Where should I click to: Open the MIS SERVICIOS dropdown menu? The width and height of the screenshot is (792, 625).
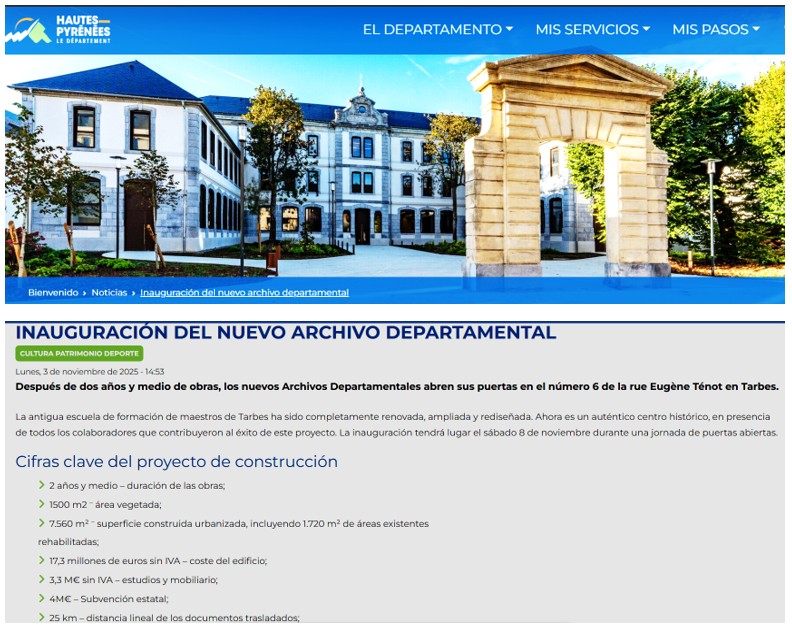pos(592,29)
